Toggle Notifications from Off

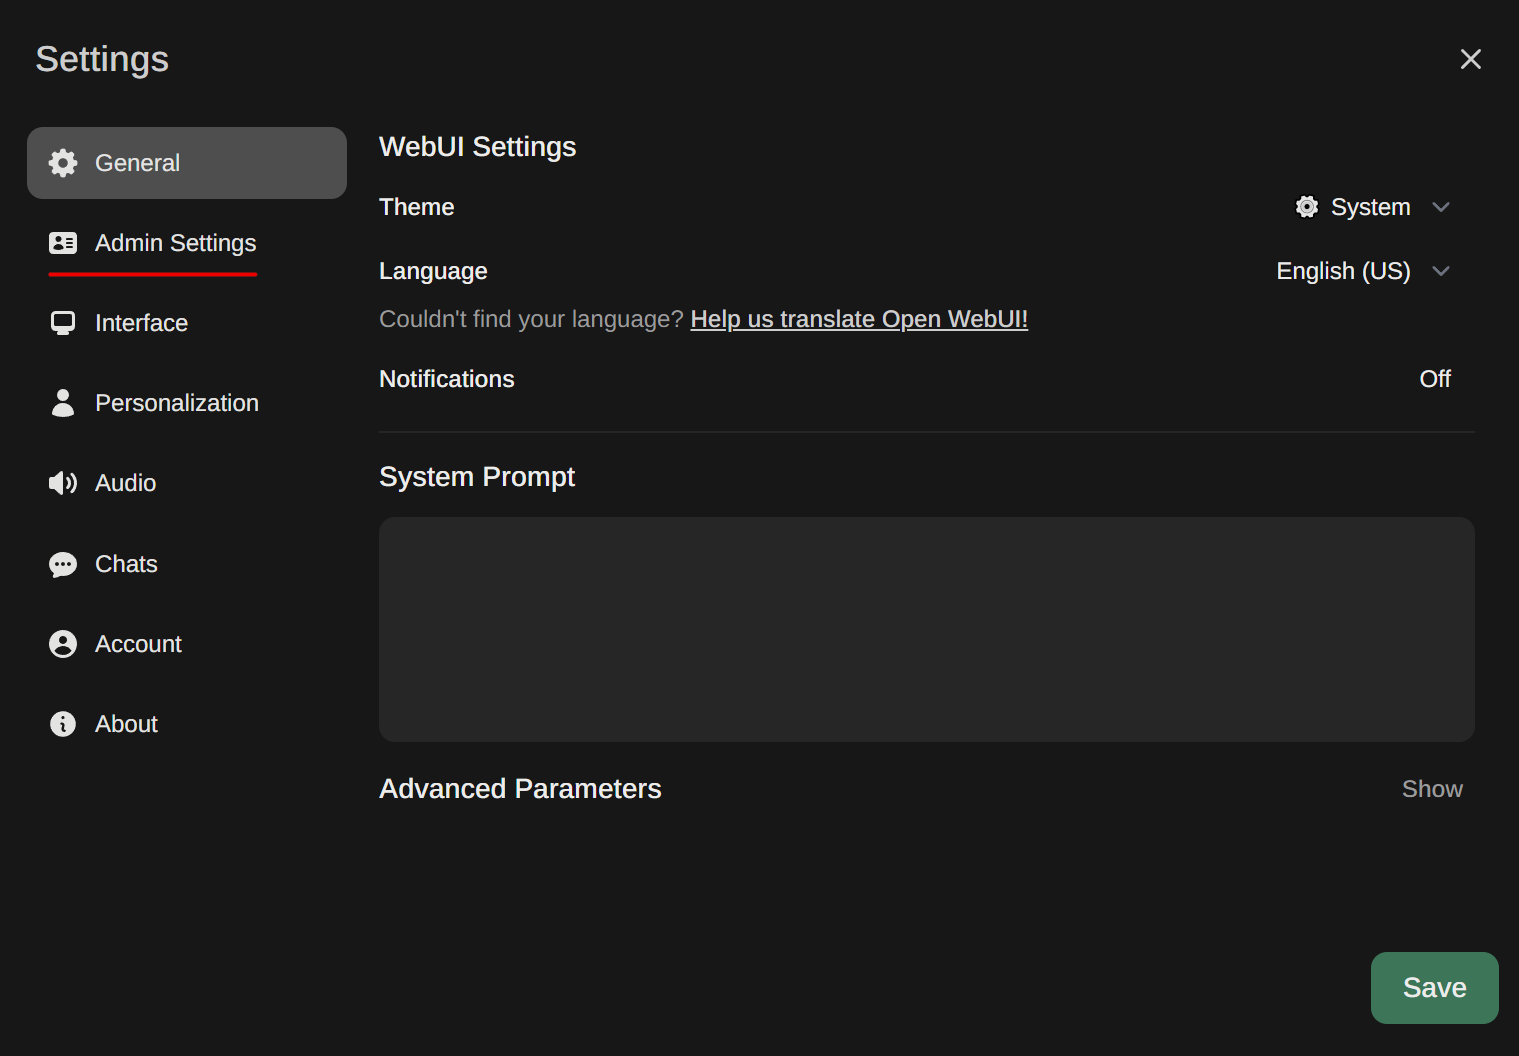point(1435,379)
